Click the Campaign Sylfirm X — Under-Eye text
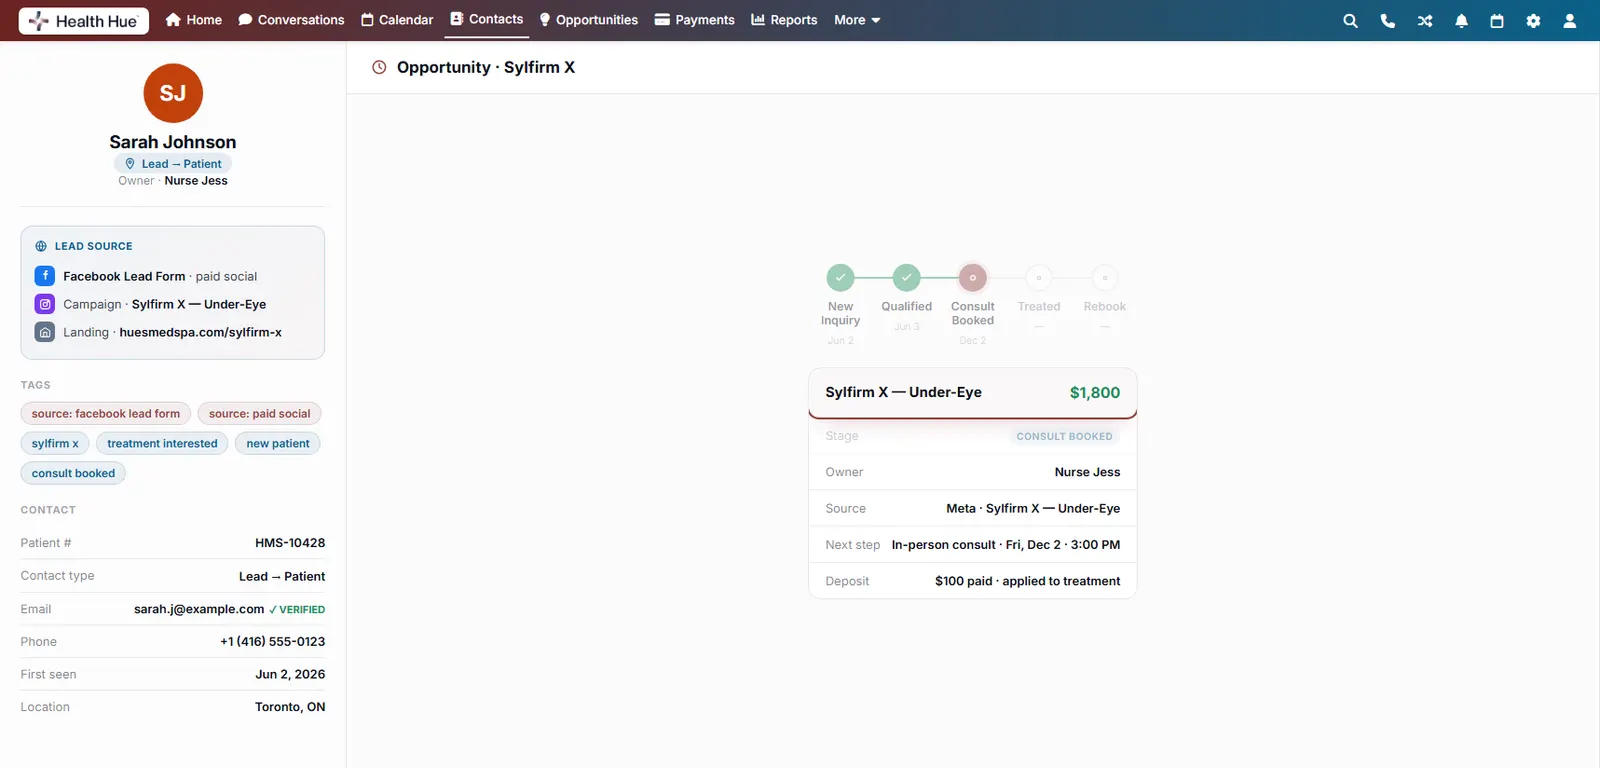 click(x=164, y=304)
